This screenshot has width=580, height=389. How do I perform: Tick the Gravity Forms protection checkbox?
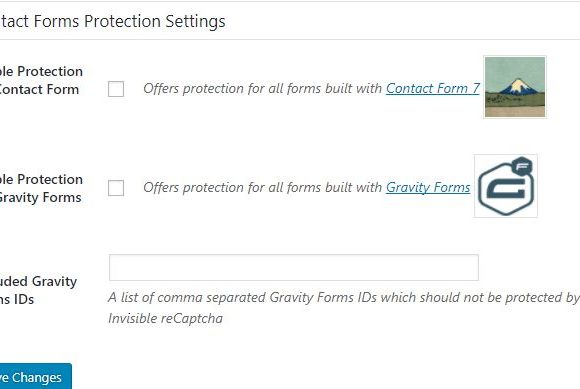(x=116, y=188)
